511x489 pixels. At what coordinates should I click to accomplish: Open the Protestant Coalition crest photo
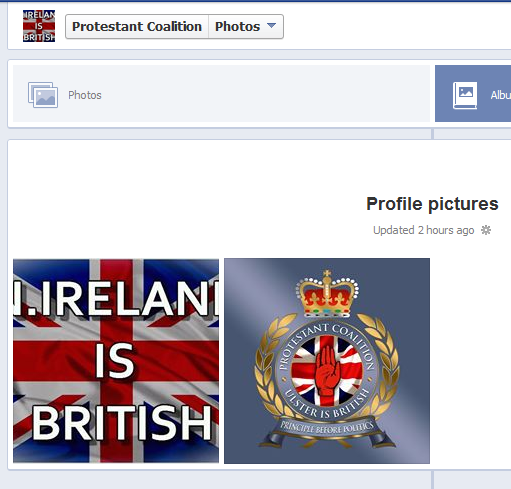[x=327, y=361]
